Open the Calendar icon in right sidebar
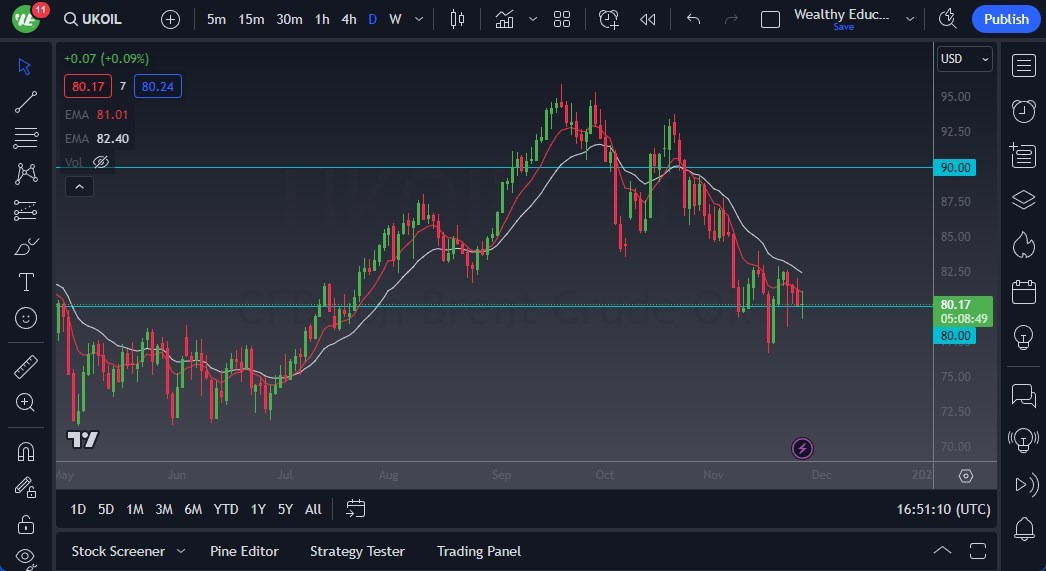 [x=1023, y=291]
